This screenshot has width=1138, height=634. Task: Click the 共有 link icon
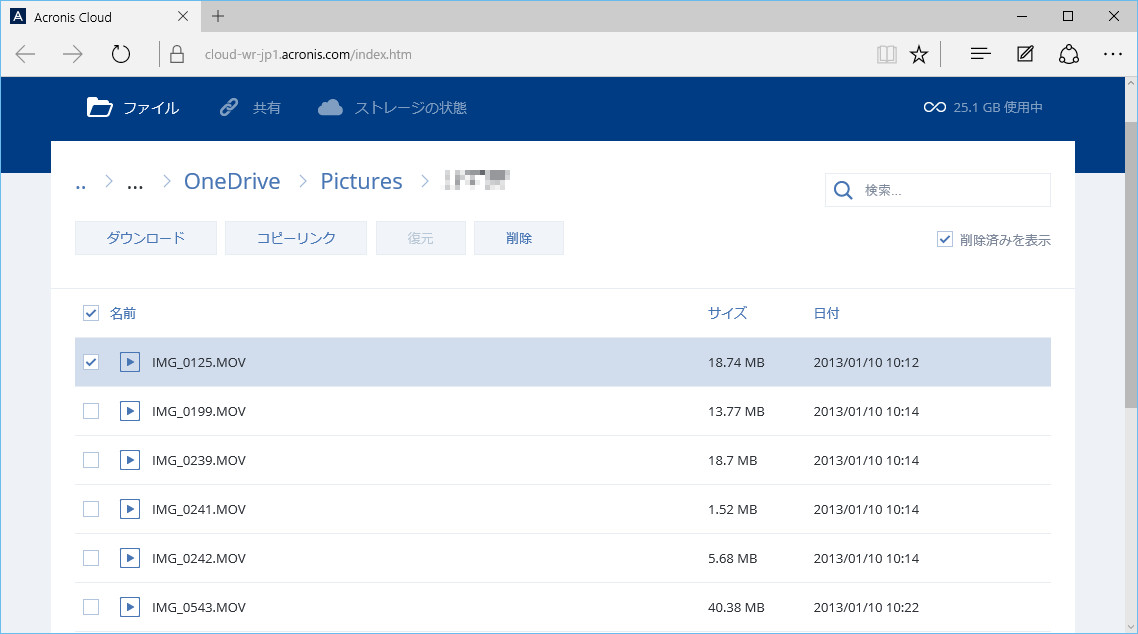pyautogui.click(x=228, y=107)
